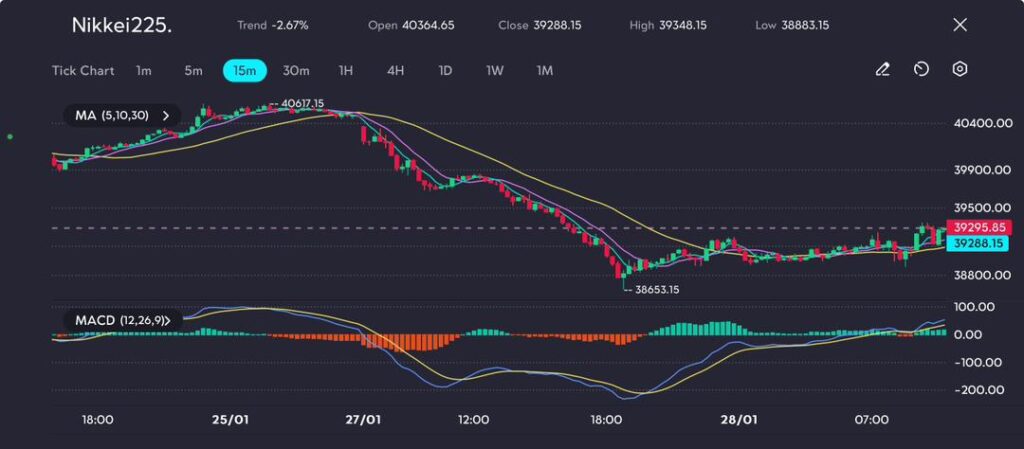Click the 25/01 date label
The image size is (1024, 449).
point(231,419)
